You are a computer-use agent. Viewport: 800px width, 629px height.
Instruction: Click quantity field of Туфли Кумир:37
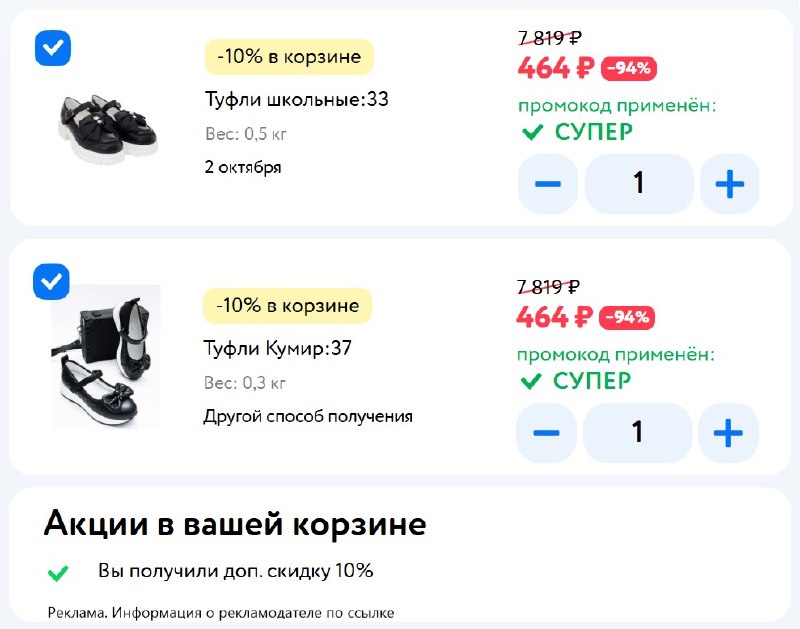(637, 433)
